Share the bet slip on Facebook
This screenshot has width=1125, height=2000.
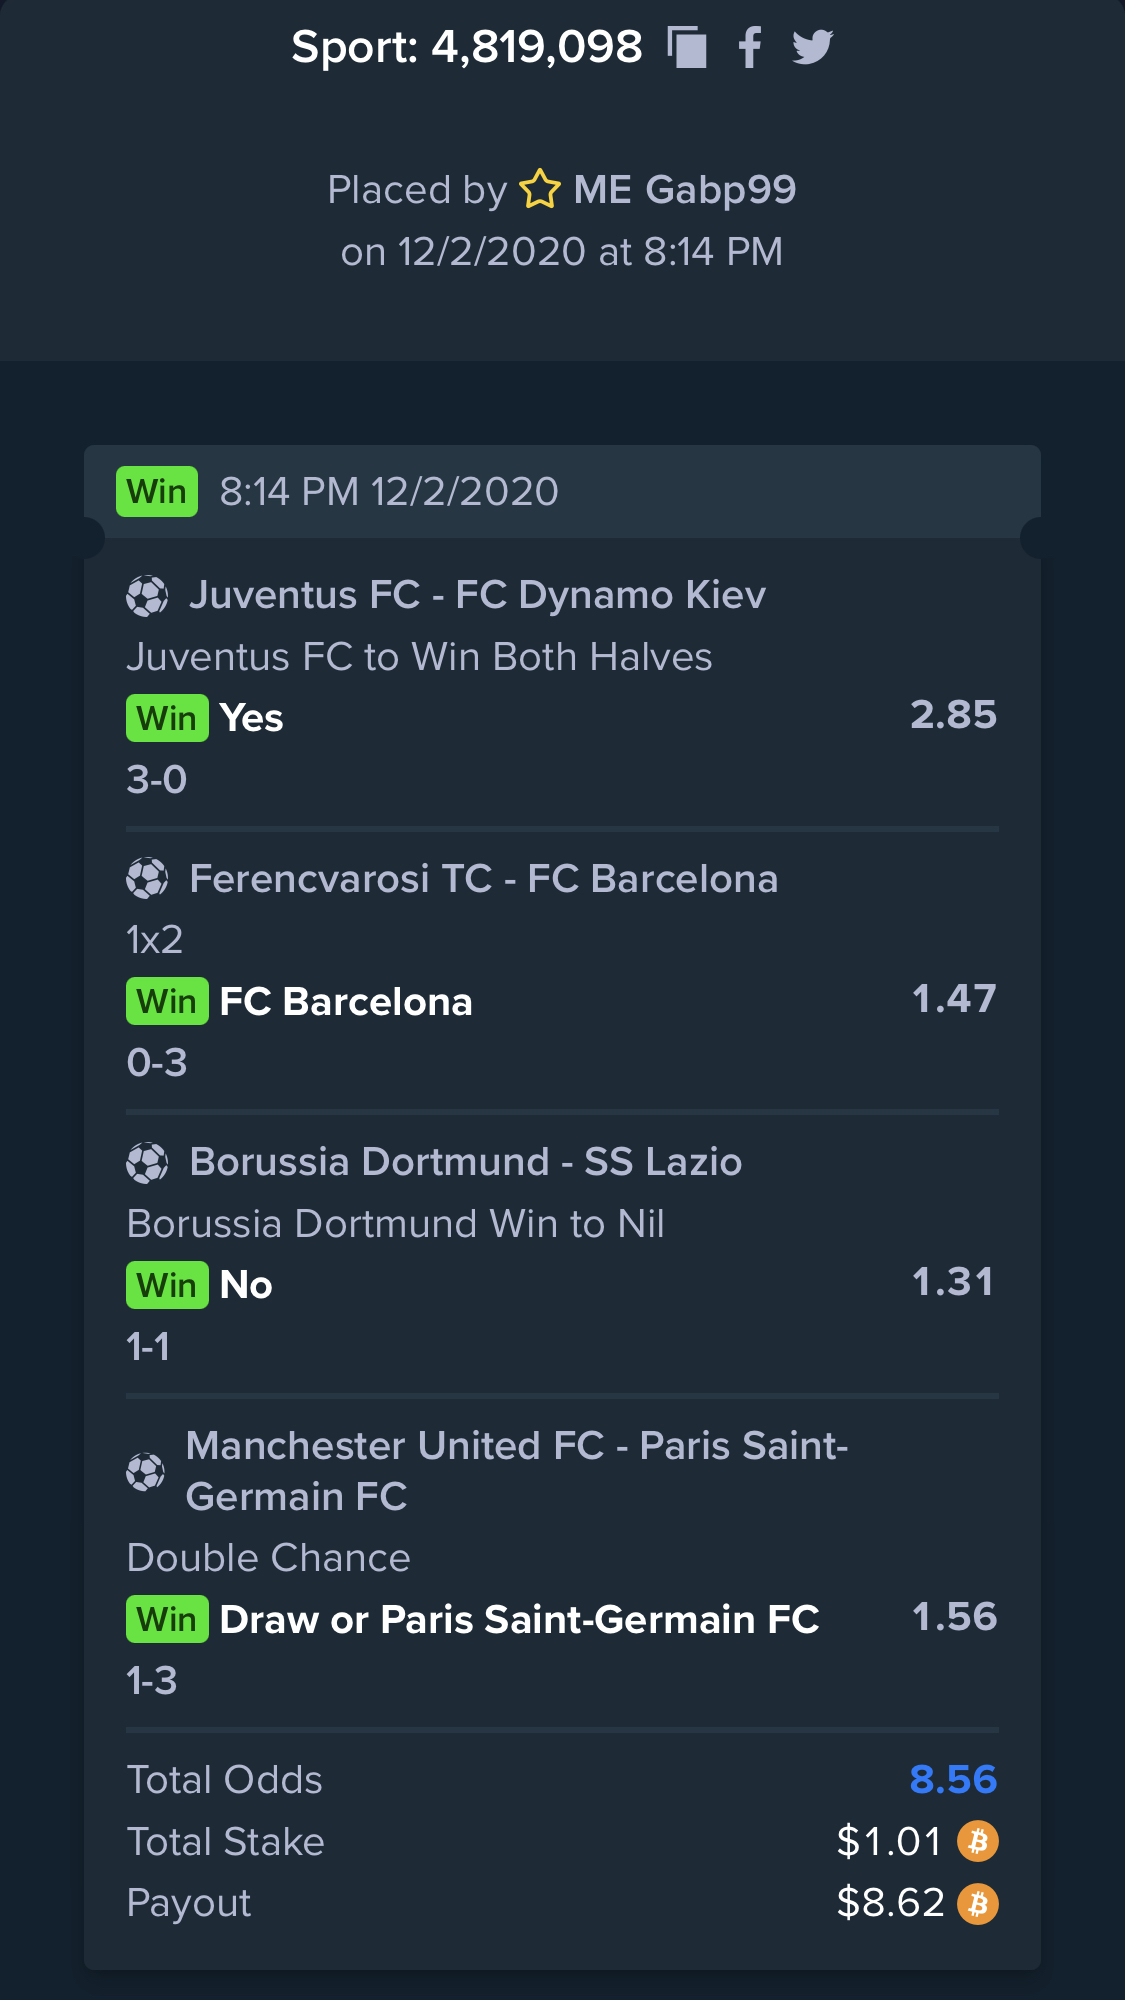(x=750, y=47)
